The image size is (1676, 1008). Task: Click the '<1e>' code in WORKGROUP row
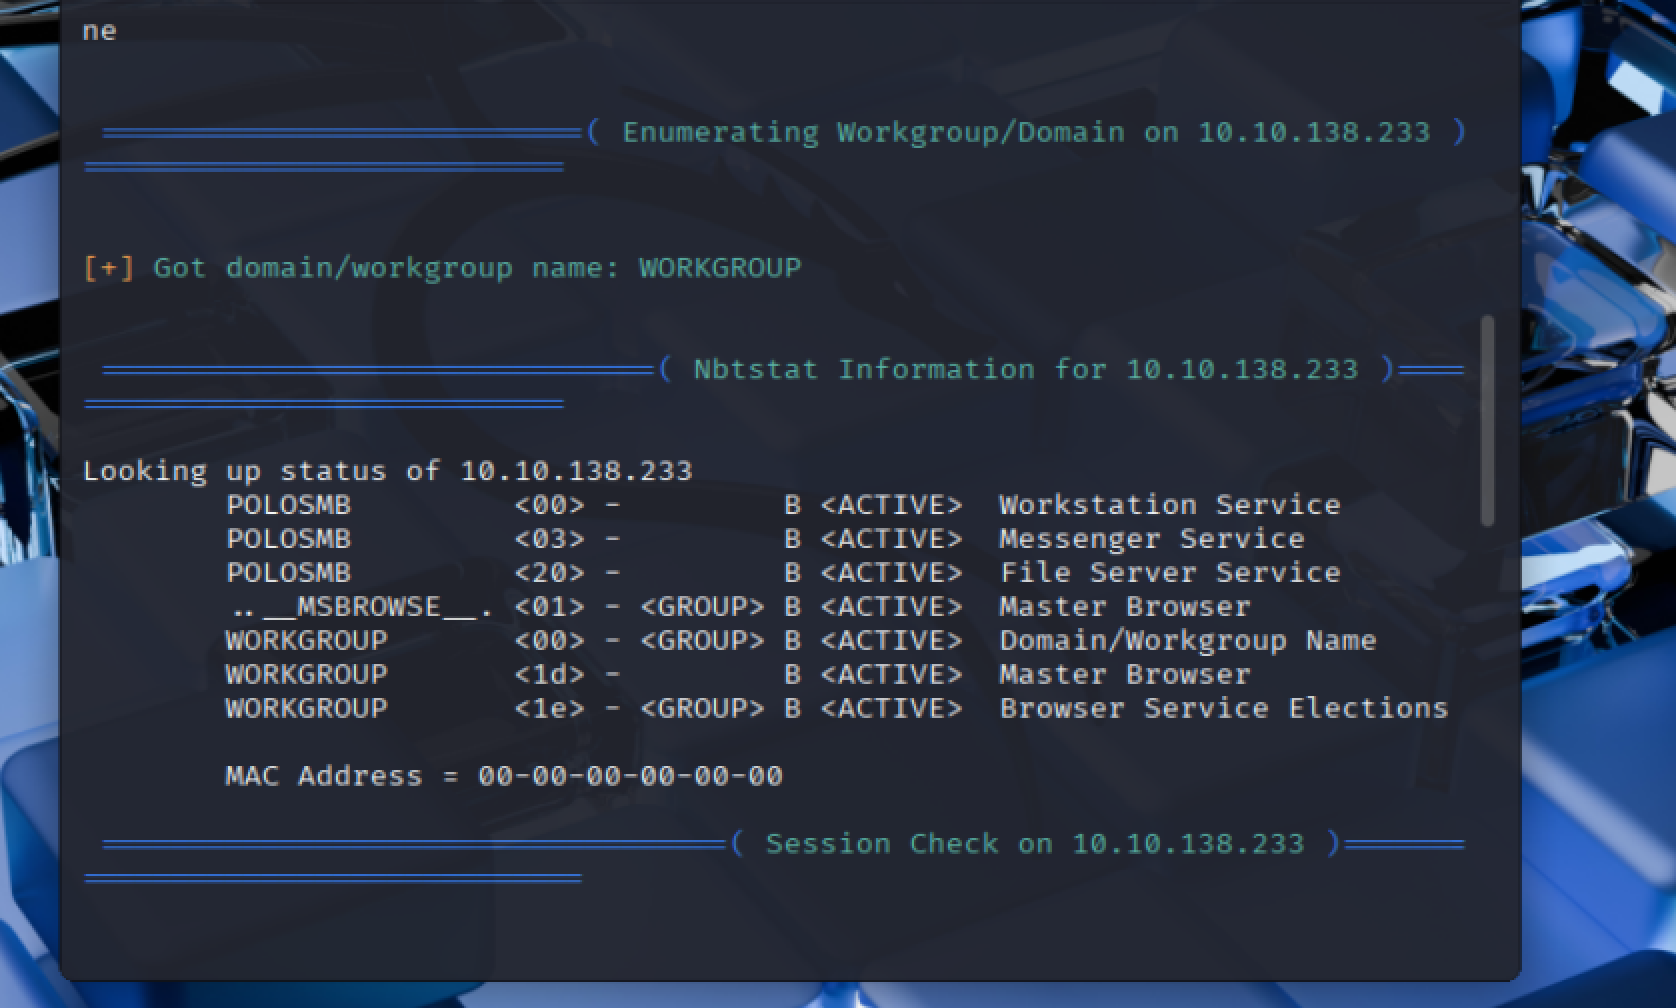[549, 708]
